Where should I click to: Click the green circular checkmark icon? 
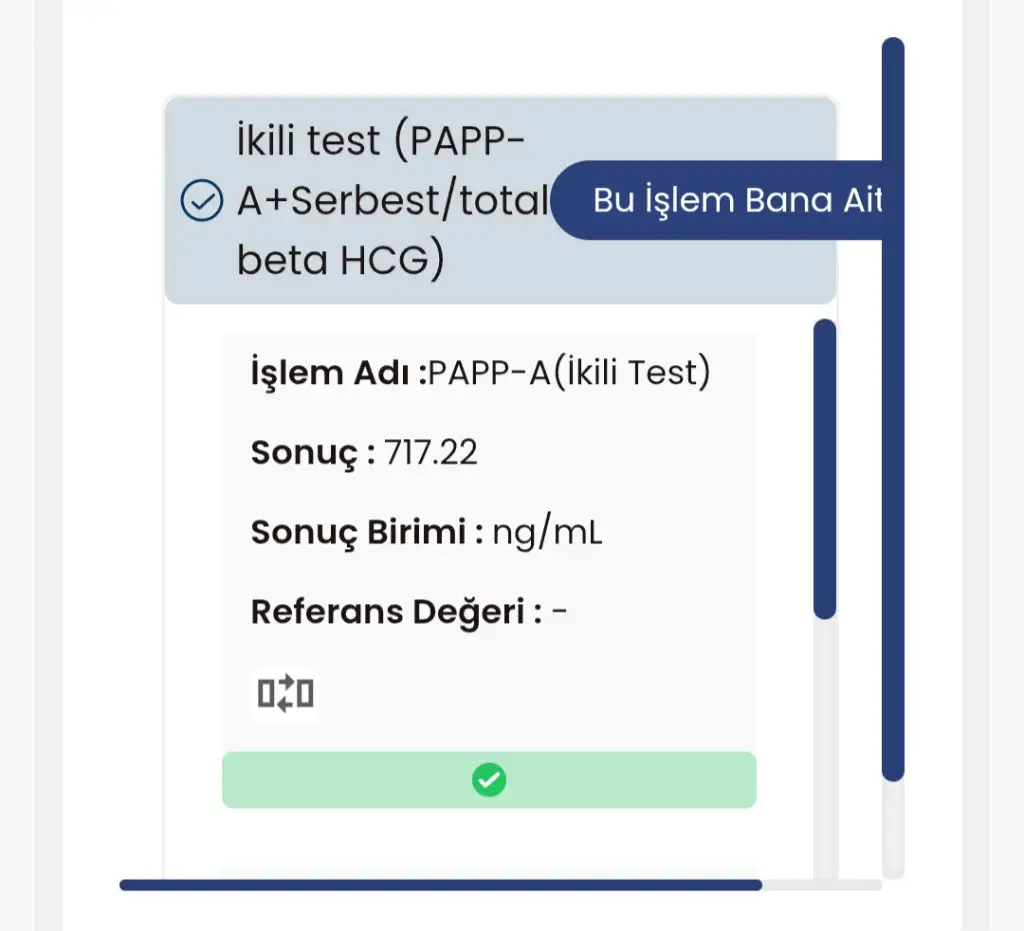(x=489, y=779)
